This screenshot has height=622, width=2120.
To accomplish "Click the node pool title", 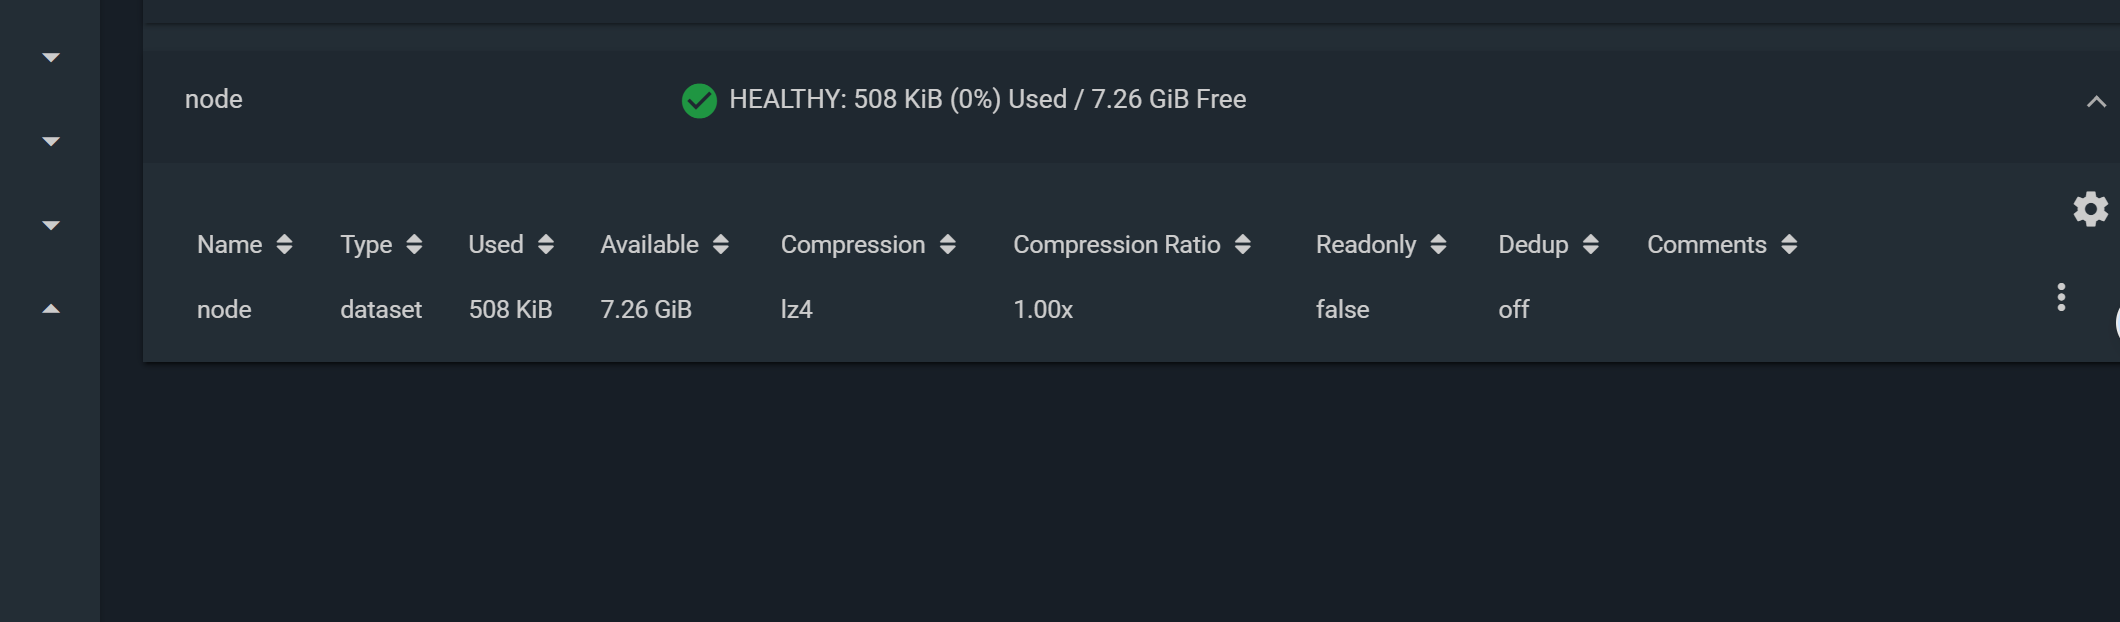I will 214,100.
